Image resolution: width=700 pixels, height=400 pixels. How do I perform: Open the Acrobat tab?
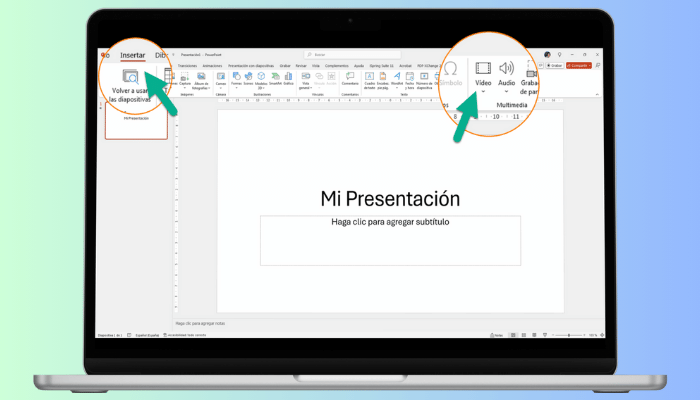pyautogui.click(x=405, y=66)
